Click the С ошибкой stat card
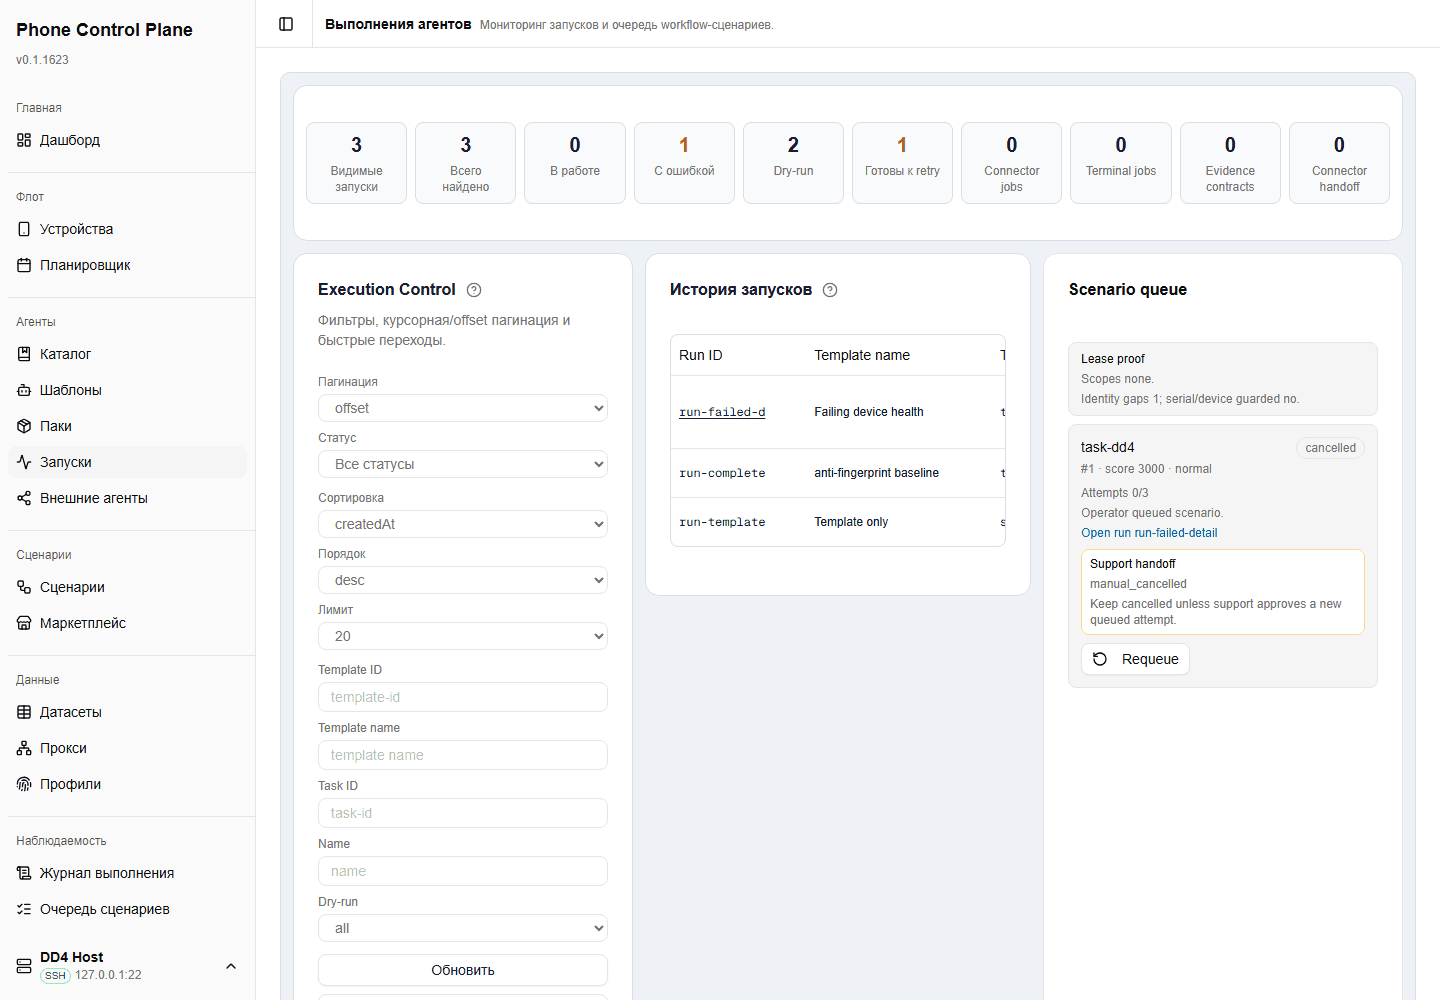 tap(684, 163)
